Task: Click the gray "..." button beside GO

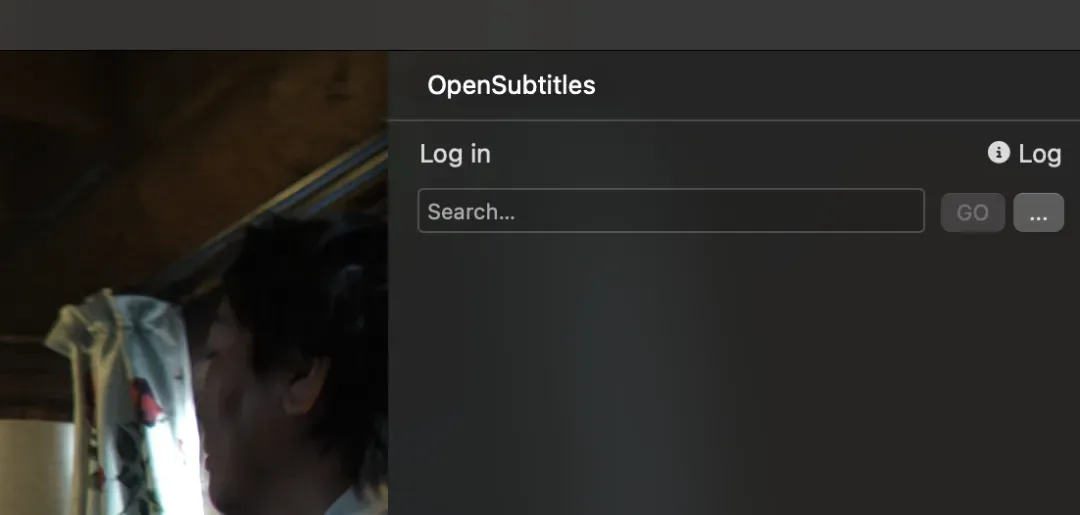Action: (x=1039, y=213)
